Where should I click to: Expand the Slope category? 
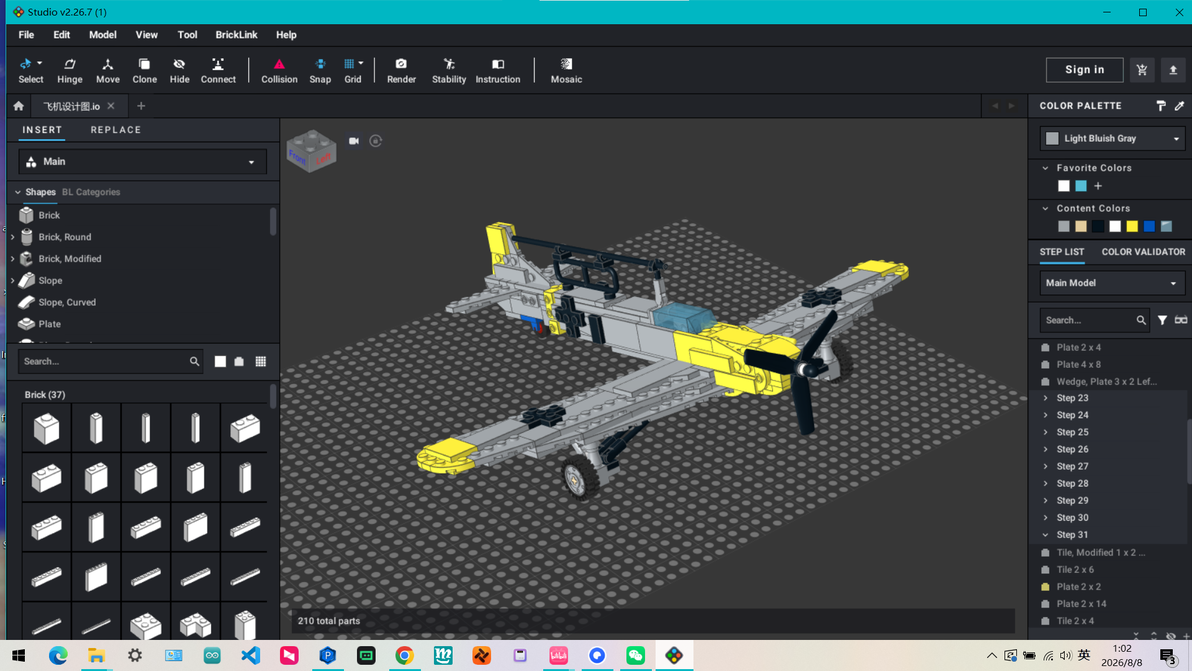pyautogui.click(x=13, y=280)
